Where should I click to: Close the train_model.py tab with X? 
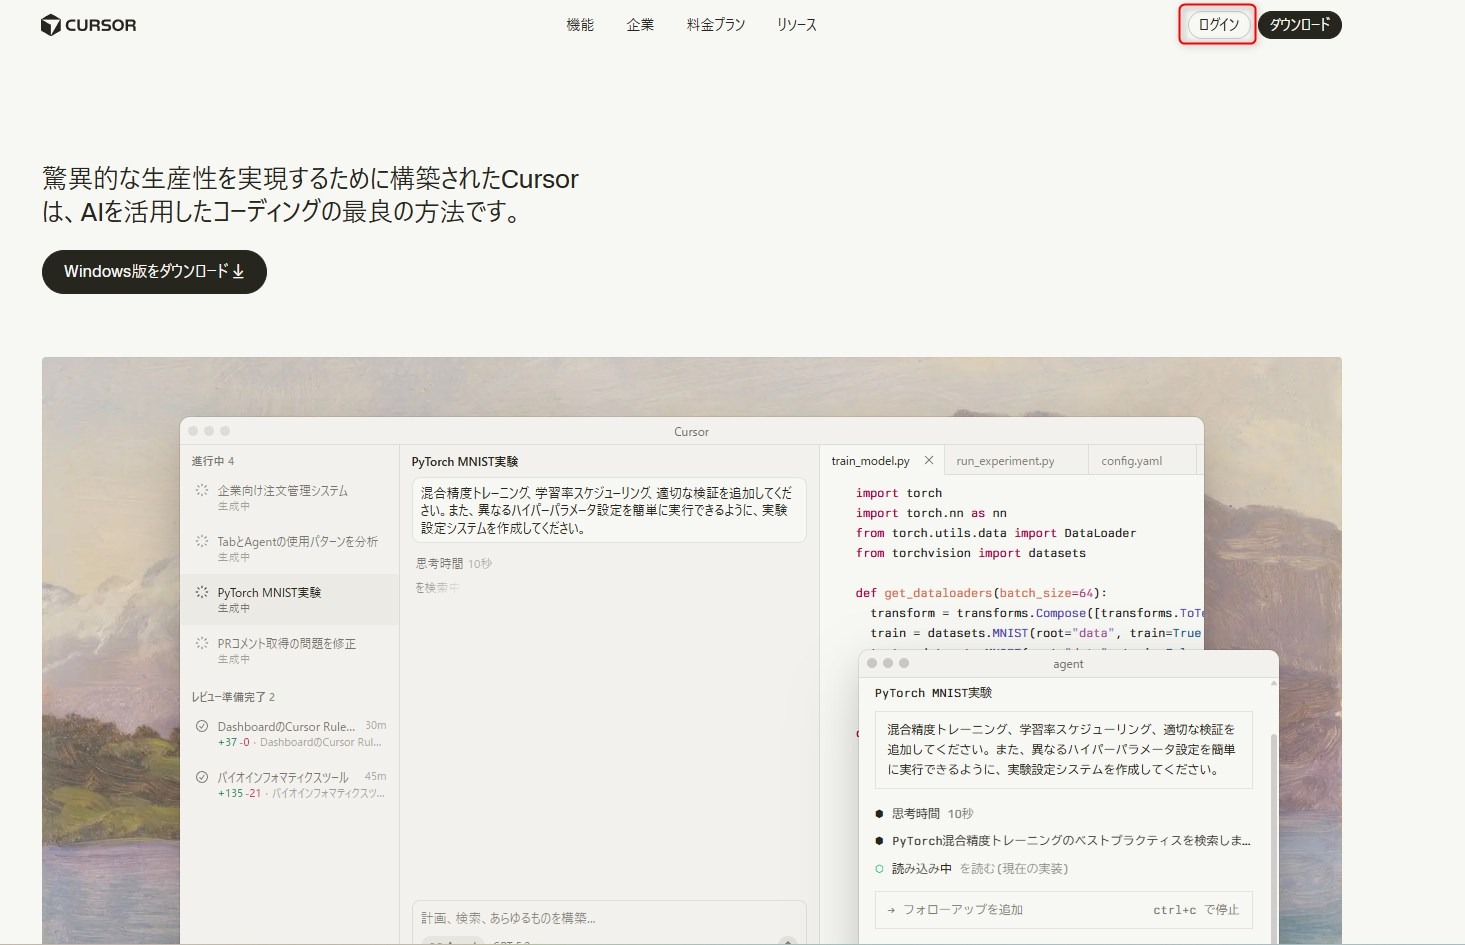tap(929, 461)
